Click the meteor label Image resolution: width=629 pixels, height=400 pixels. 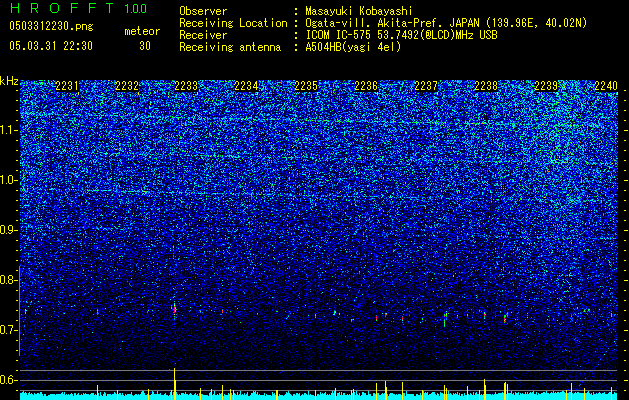coord(142,31)
